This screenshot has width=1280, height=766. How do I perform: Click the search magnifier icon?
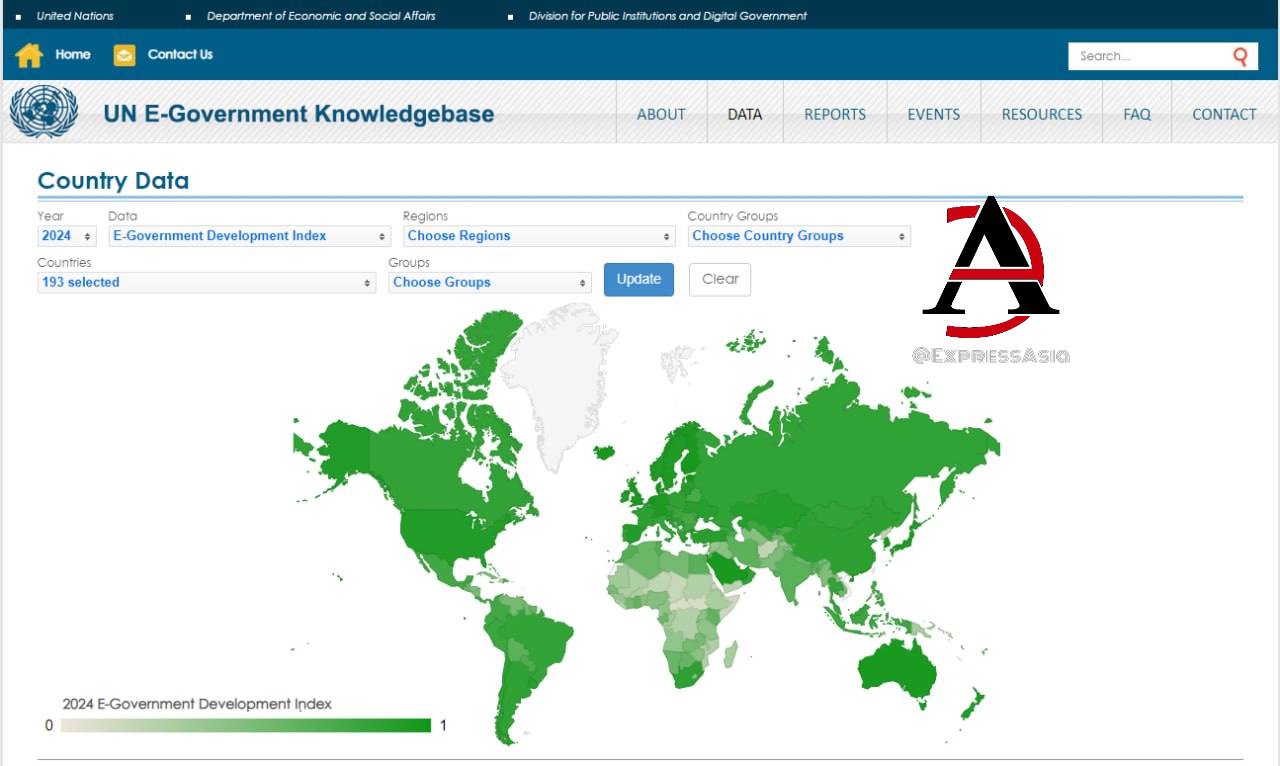coord(1241,56)
